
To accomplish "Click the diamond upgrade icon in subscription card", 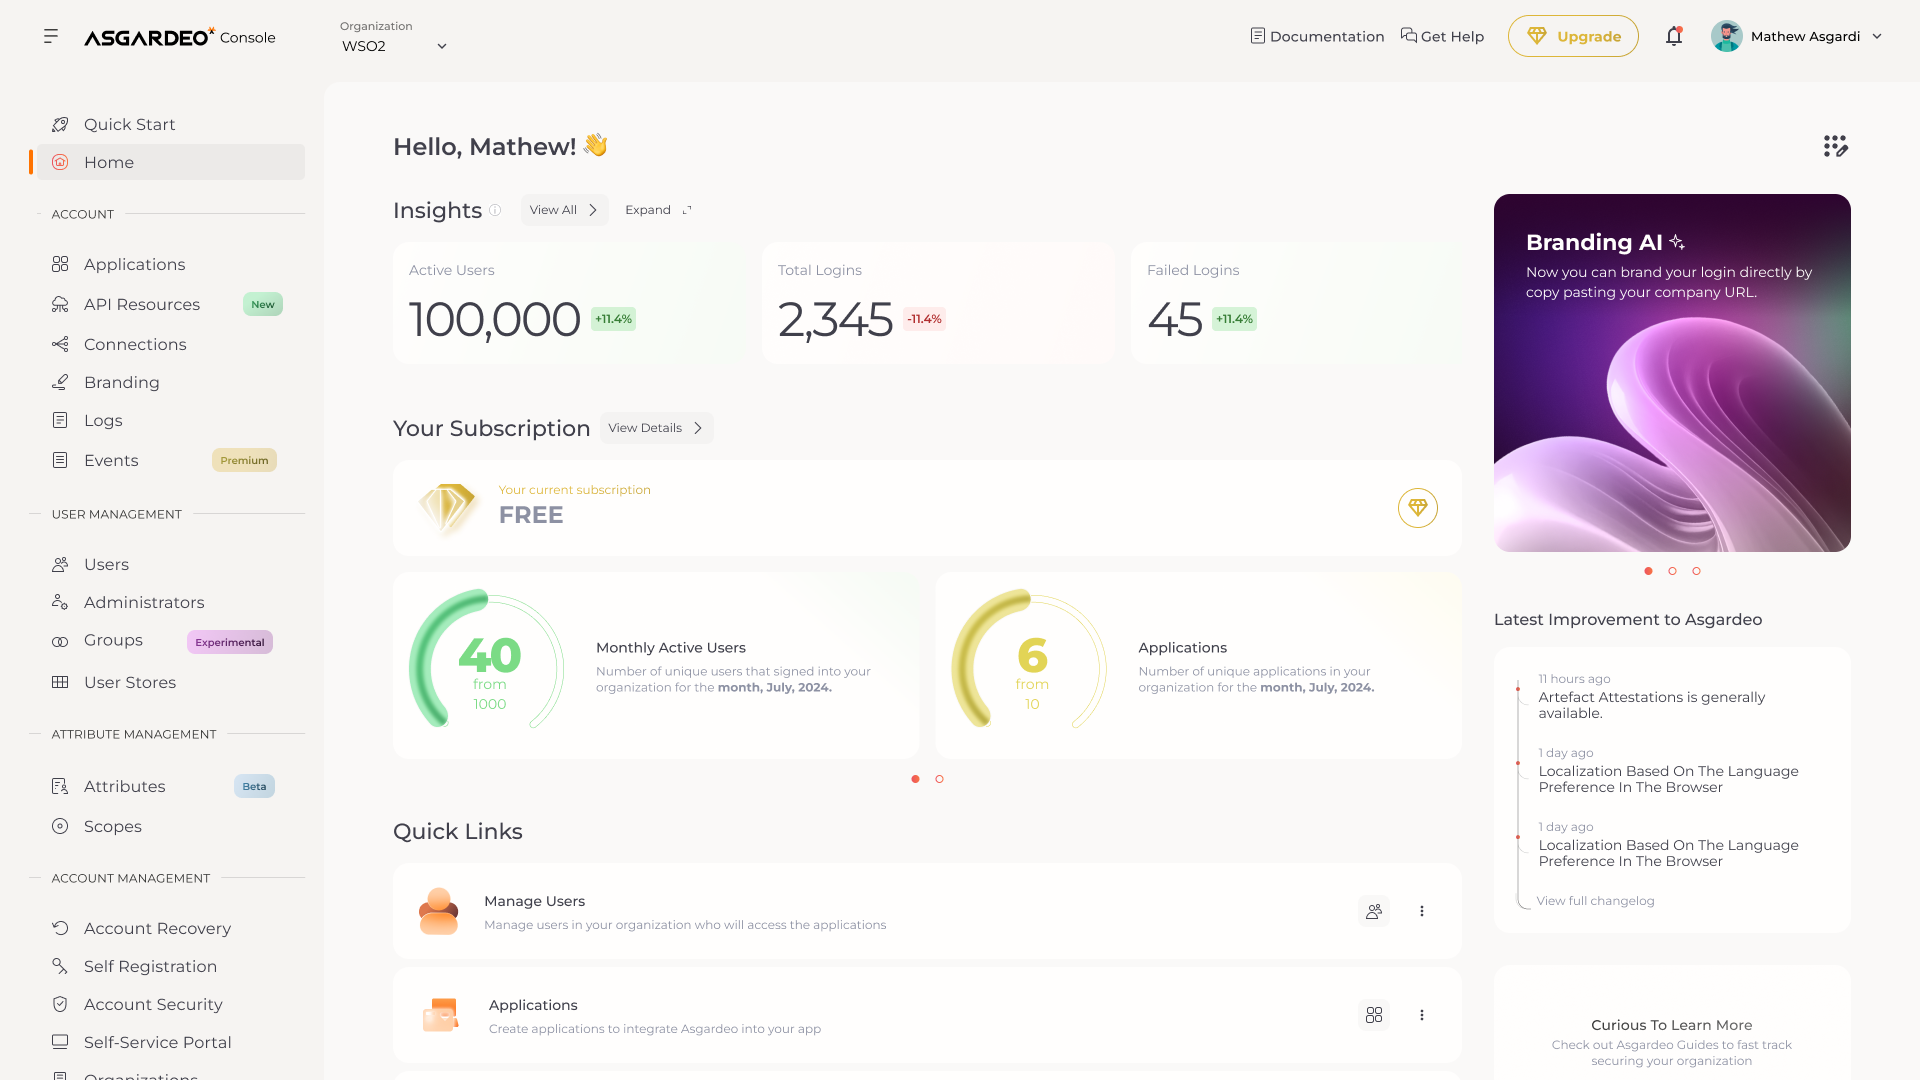I will [1418, 508].
